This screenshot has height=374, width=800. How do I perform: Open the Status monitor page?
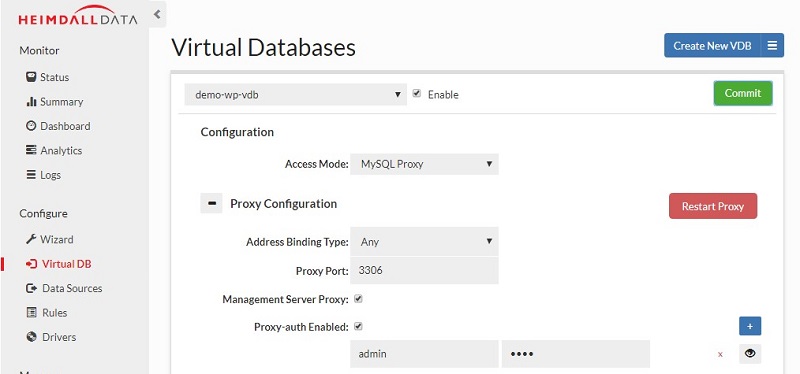click(x=47, y=77)
